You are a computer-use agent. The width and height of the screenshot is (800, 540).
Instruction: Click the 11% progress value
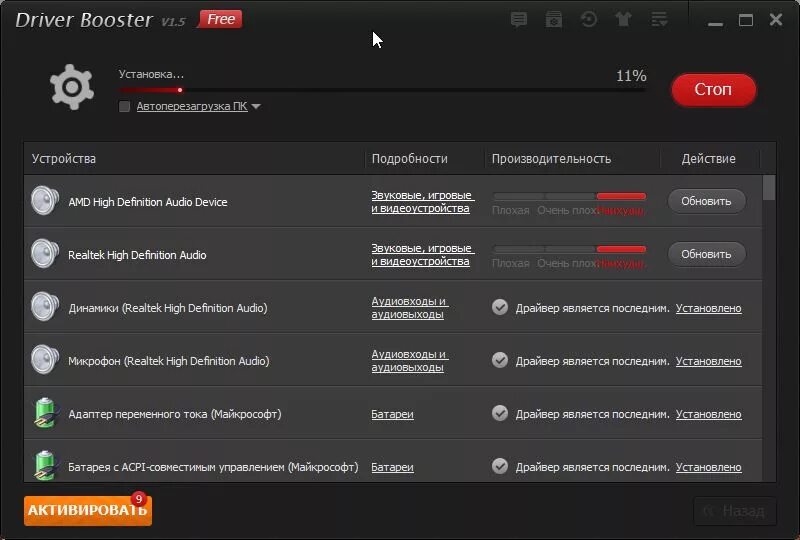coord(631,76)
